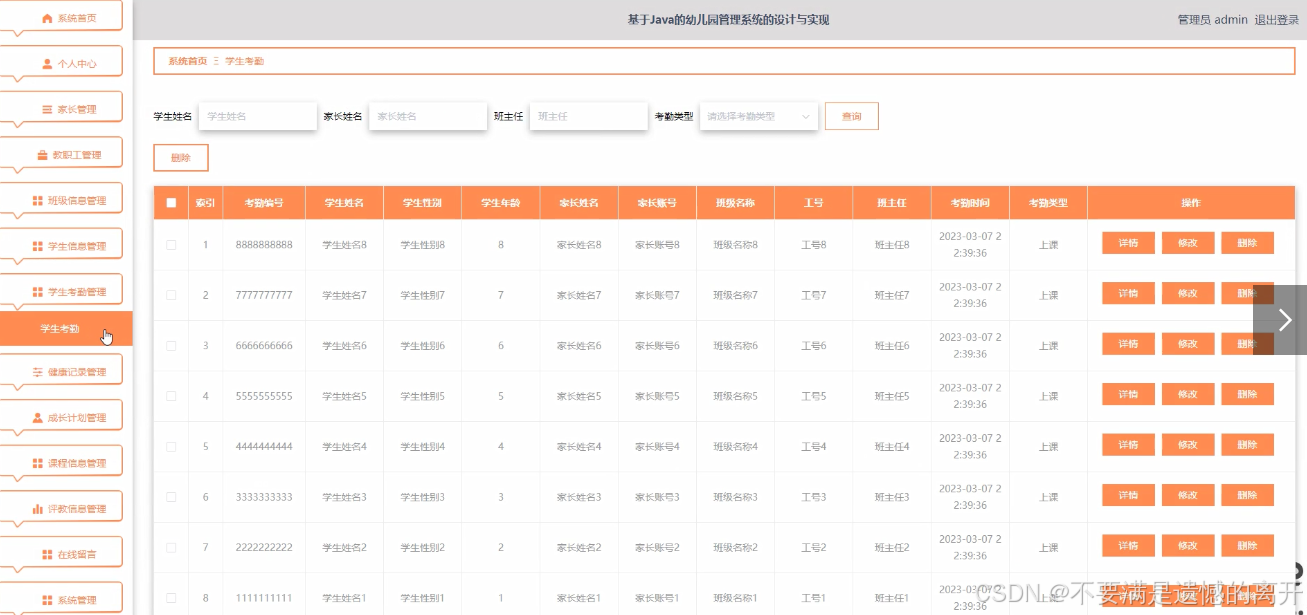
Task: Check the row with 考勤编号 7777777777
Action: click(171, 295)
